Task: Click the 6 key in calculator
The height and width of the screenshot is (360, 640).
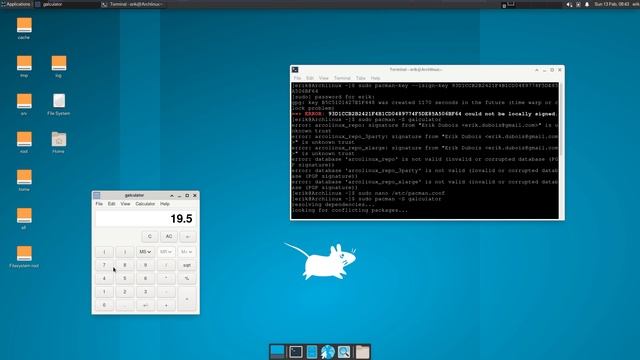Action: pyautogui.click(x=145, y=278)
